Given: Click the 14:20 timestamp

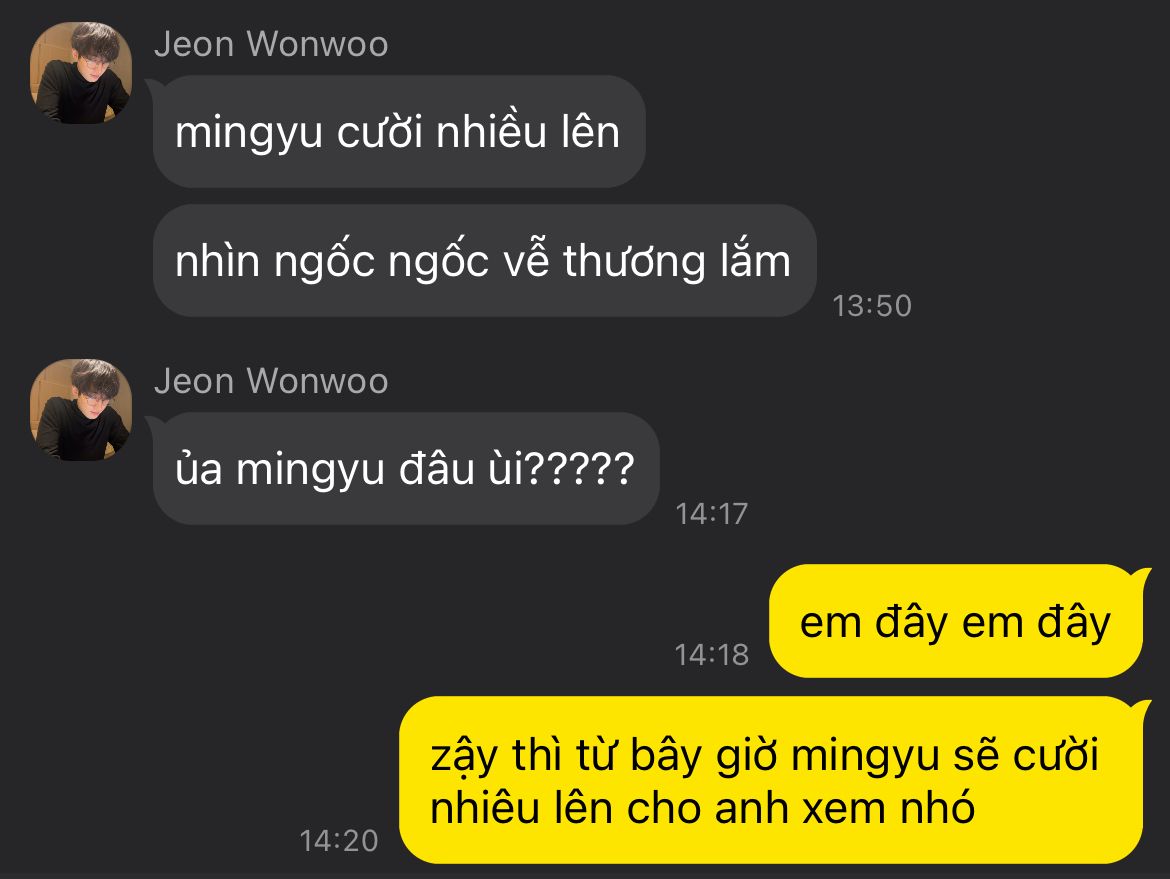Looking at the screenshot, I should (339, 841).
